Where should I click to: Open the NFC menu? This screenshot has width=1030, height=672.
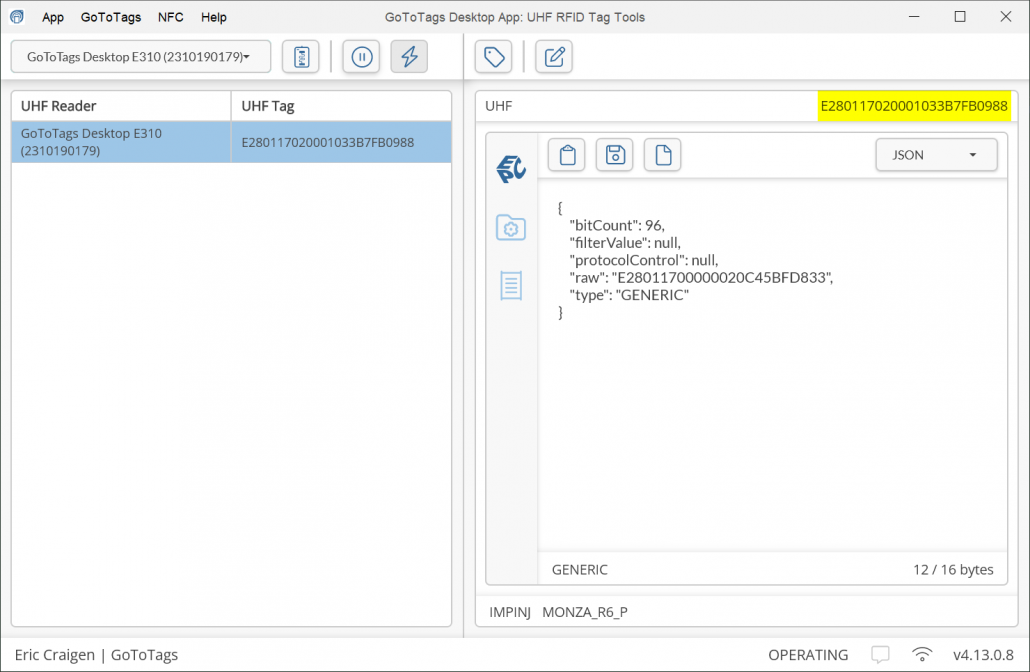[x=171, y=17]
